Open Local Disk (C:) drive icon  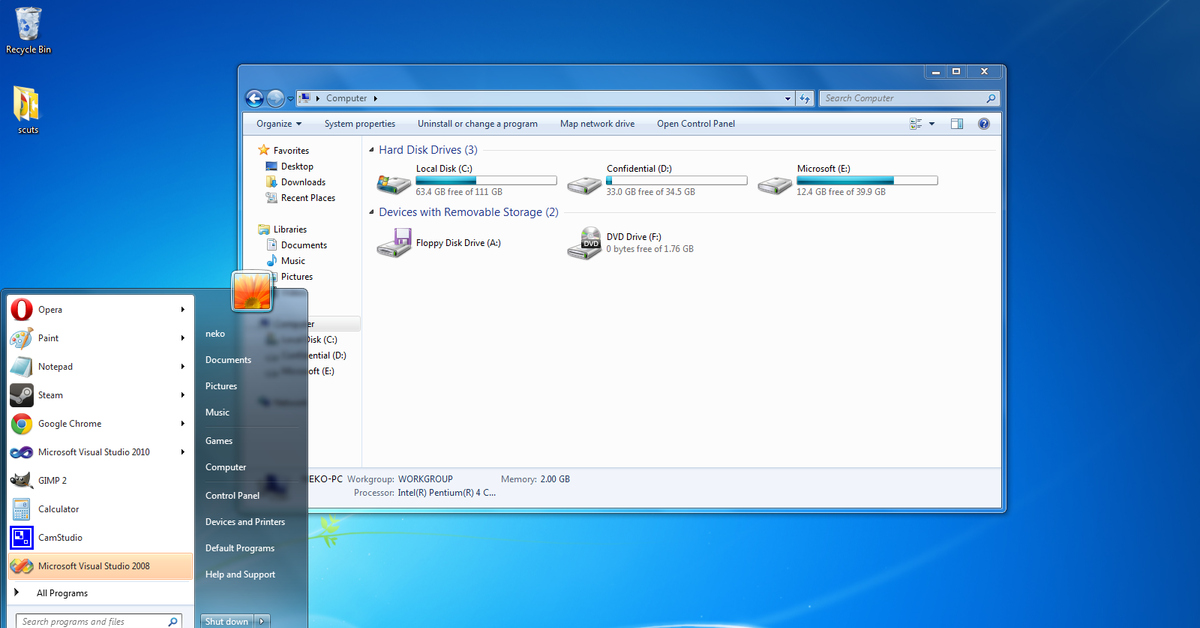pyautogui.click(x=393, y=182)
